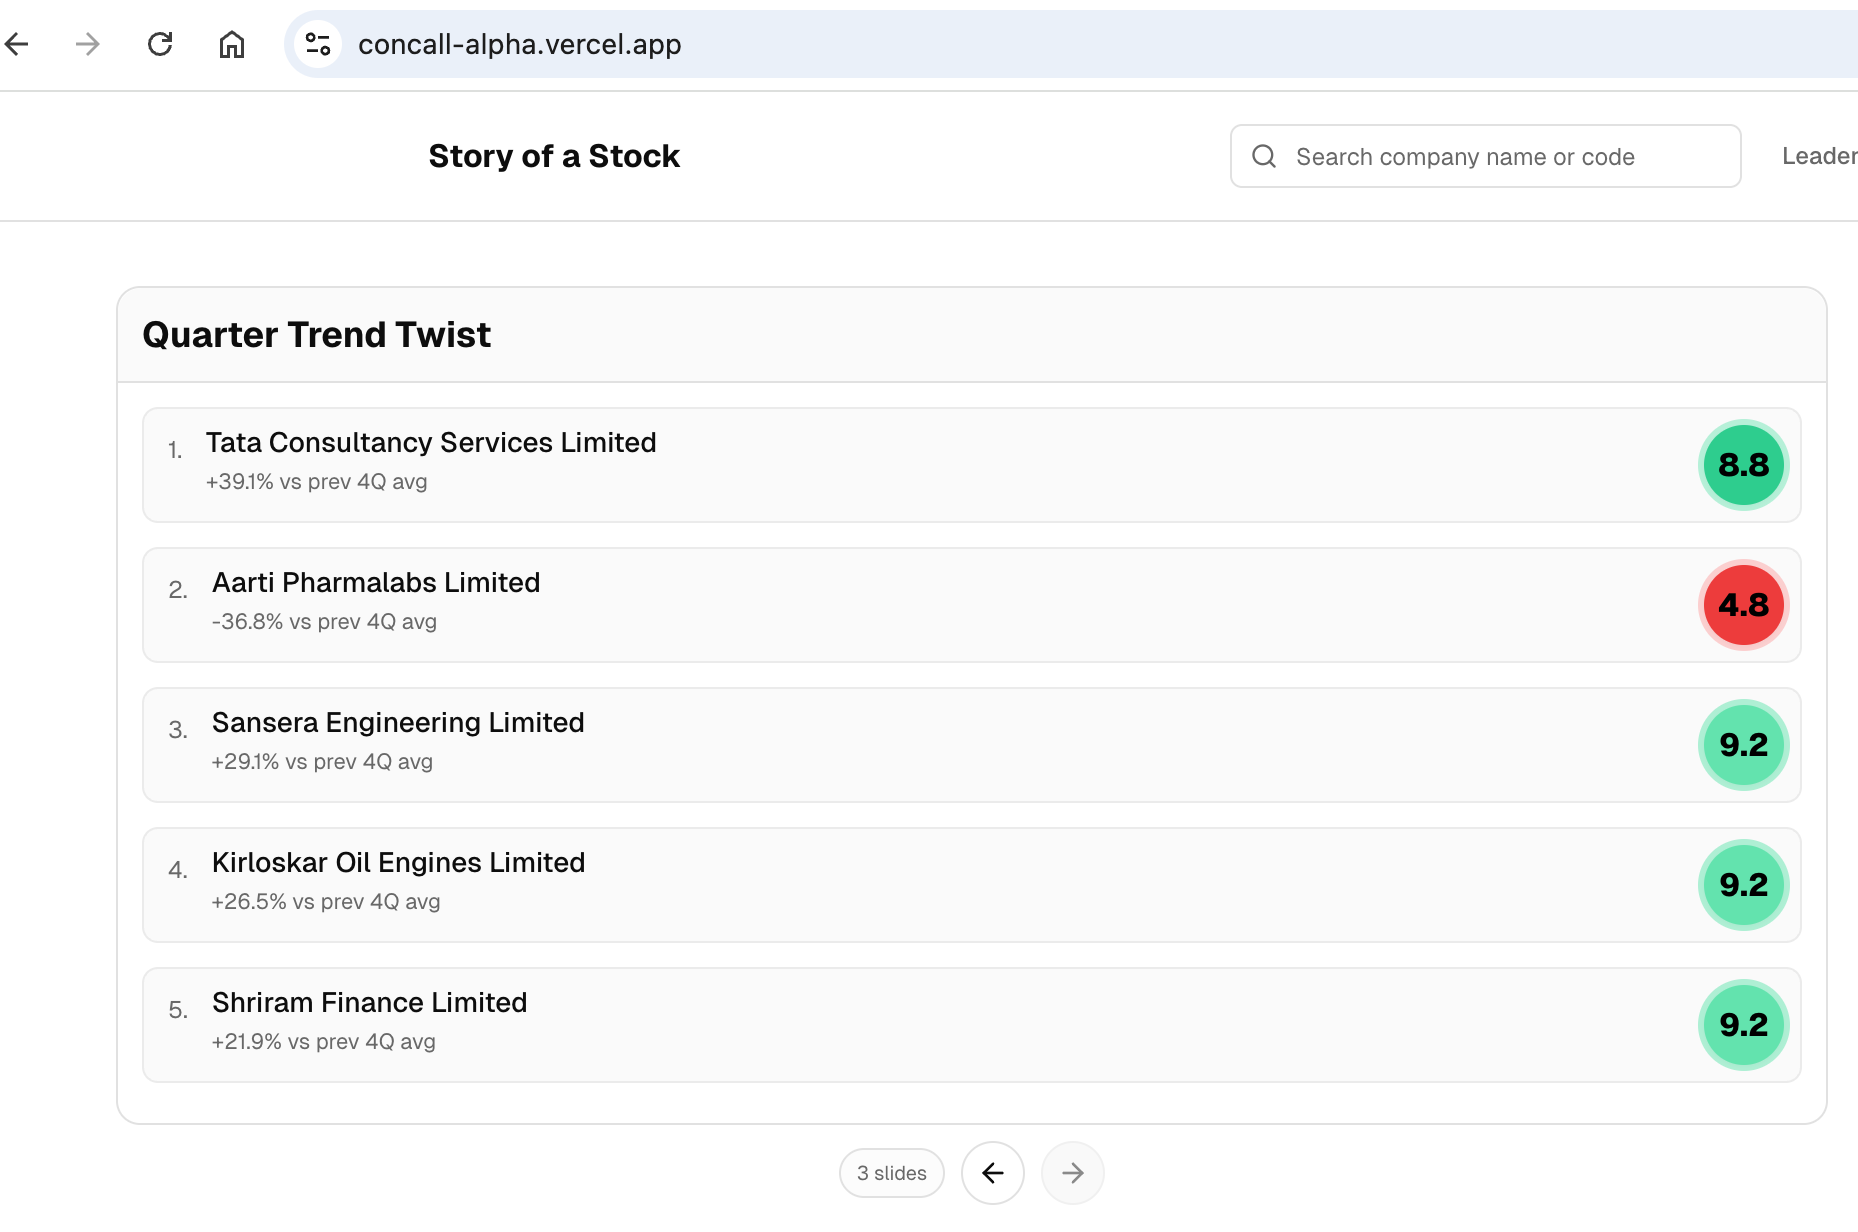Open Aarti Pharmalabs Limited entry
The height and width of the screenshot is (1232, 1858).
(x=376, y=583)
